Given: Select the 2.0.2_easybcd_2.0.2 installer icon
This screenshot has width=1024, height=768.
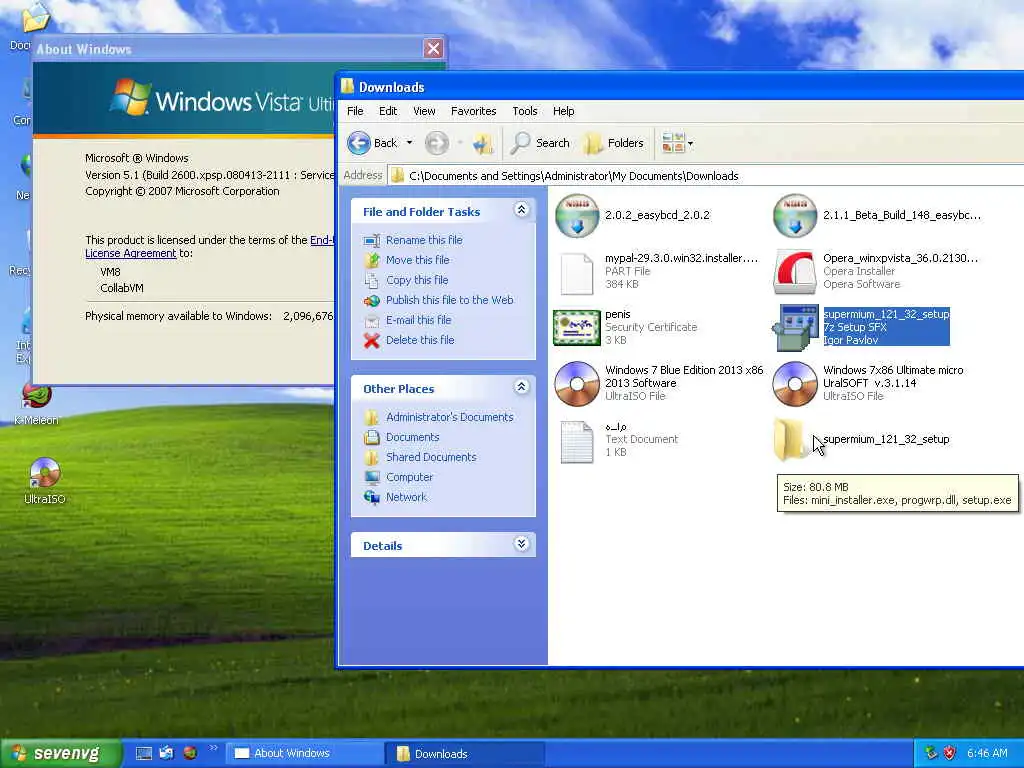Looking at the screenshot, I should point(577,216).
